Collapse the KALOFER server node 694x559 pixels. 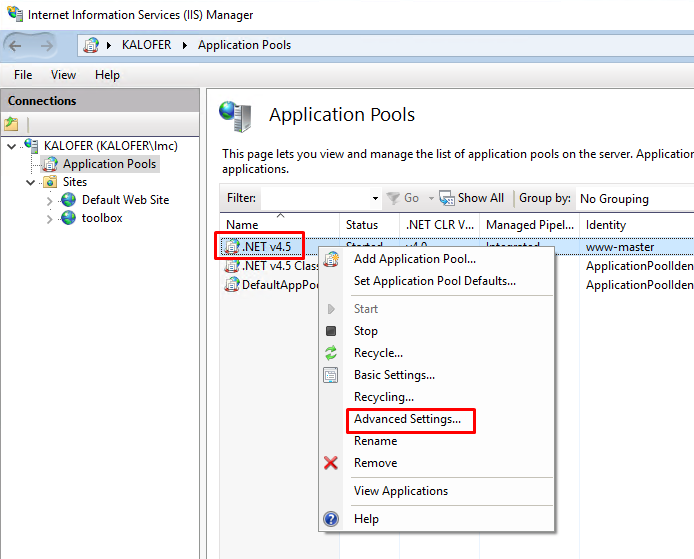point(12,146)
